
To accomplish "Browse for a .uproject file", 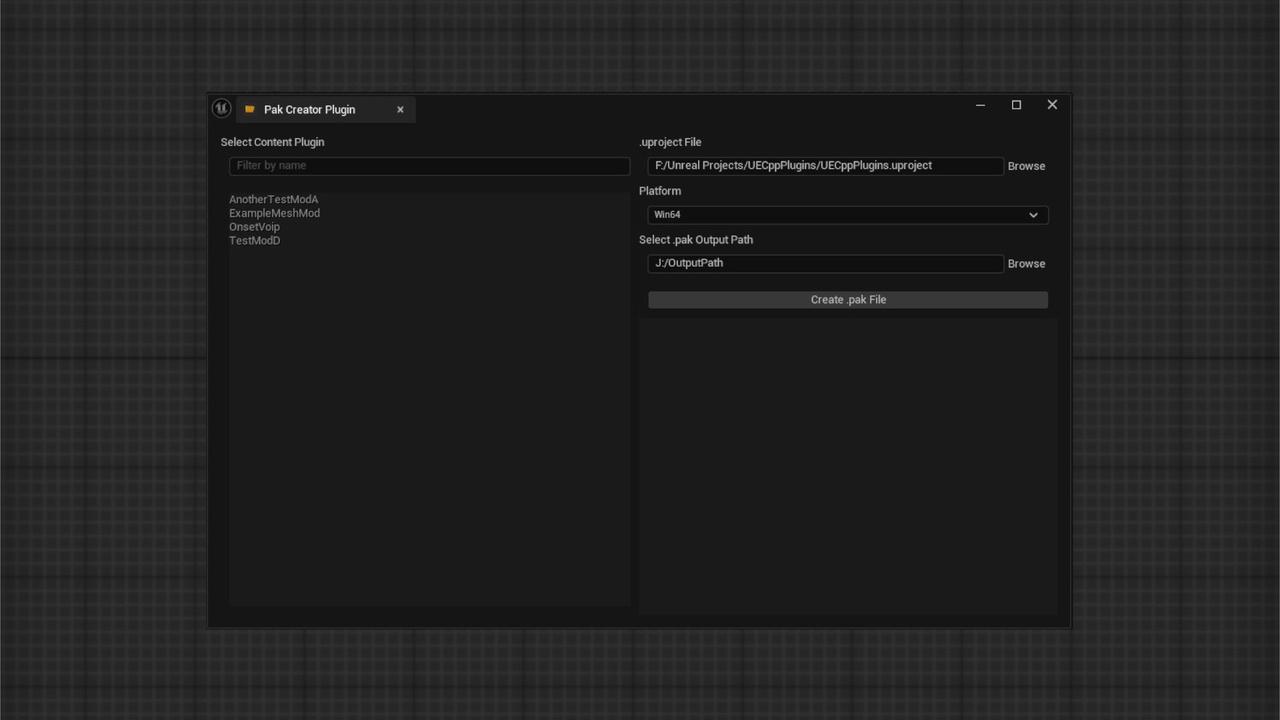I will (x=1026, y=165).
